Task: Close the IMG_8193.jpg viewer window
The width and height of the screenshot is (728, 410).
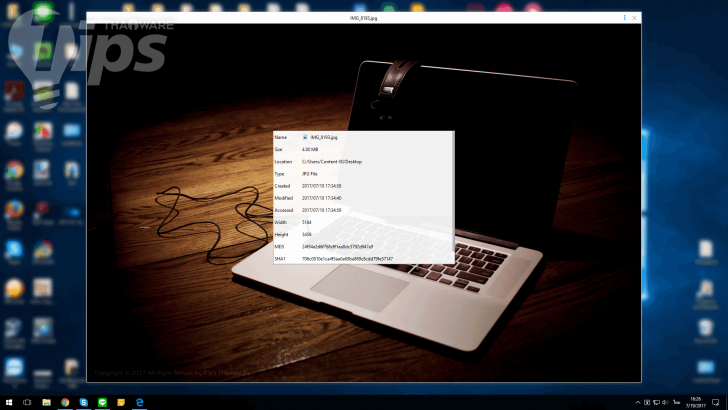Action: point(634,18)
